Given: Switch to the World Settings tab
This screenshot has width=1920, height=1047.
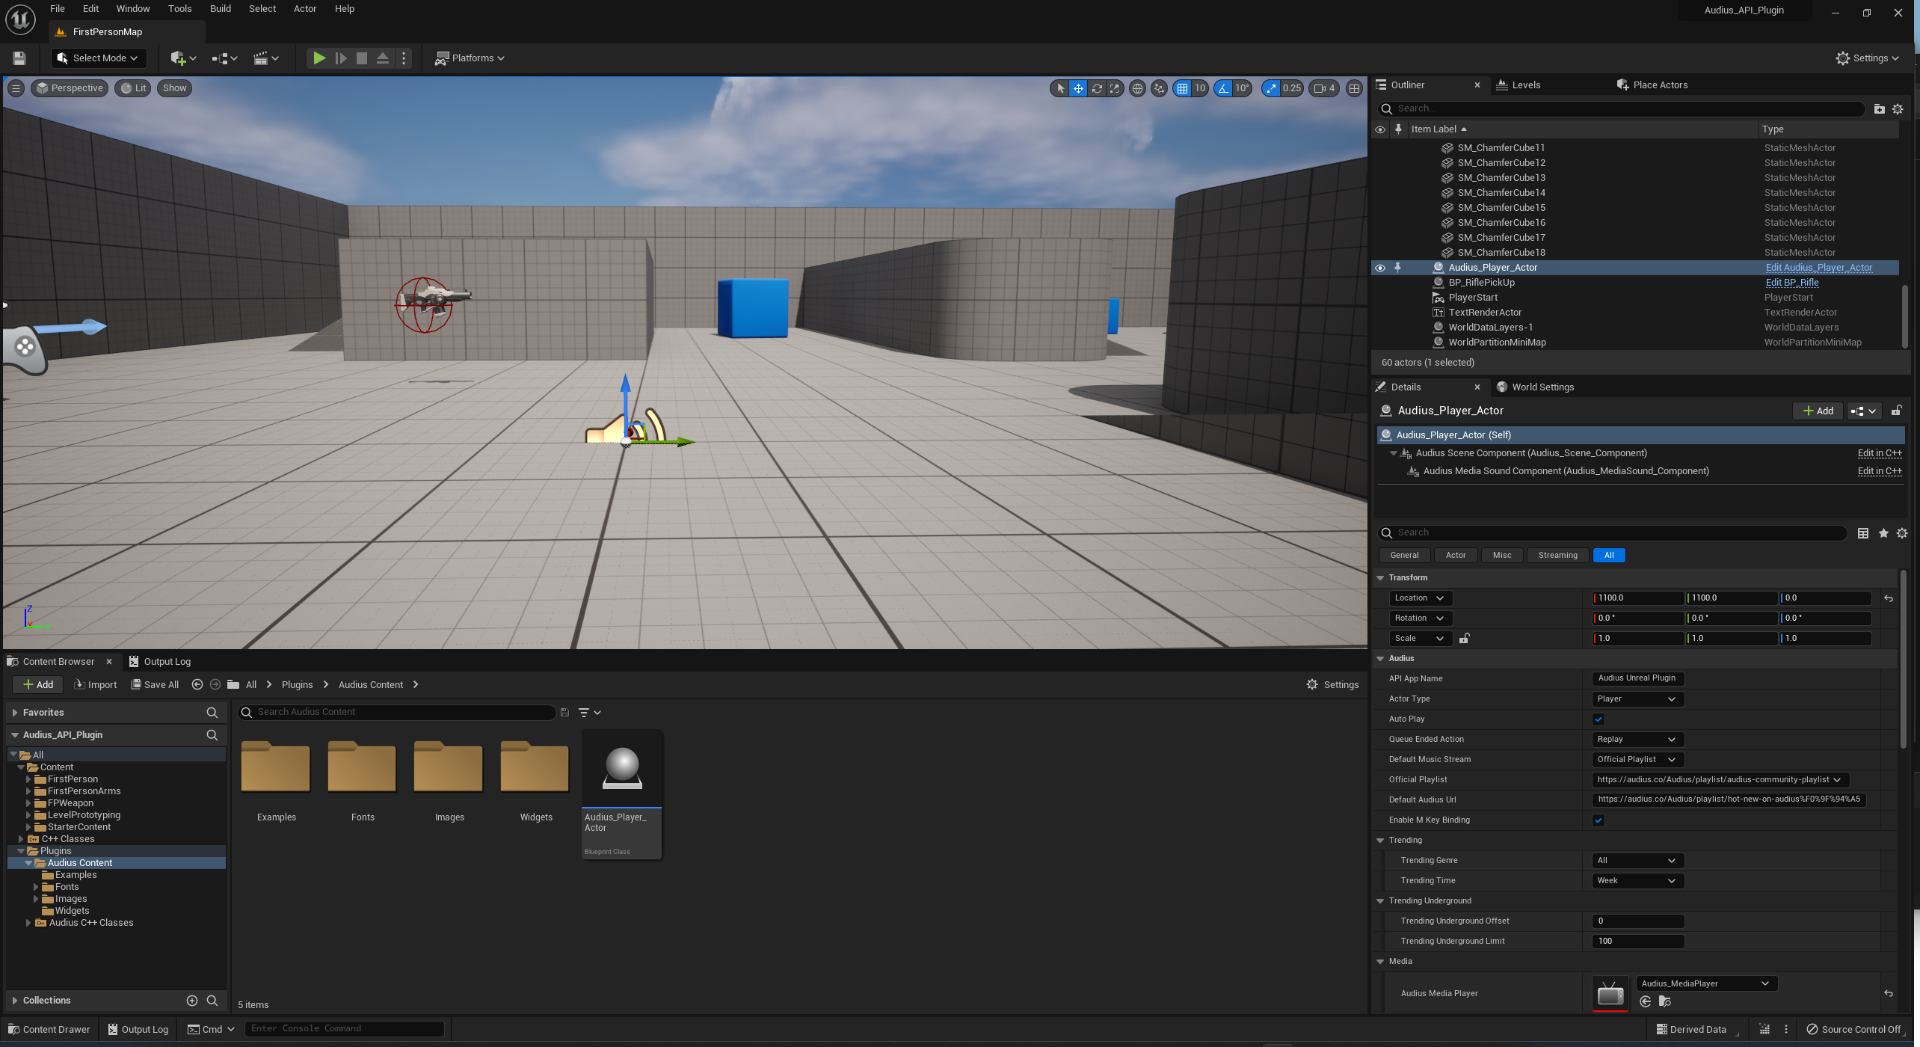Looking at the screenshot, I should [1541, 387].
